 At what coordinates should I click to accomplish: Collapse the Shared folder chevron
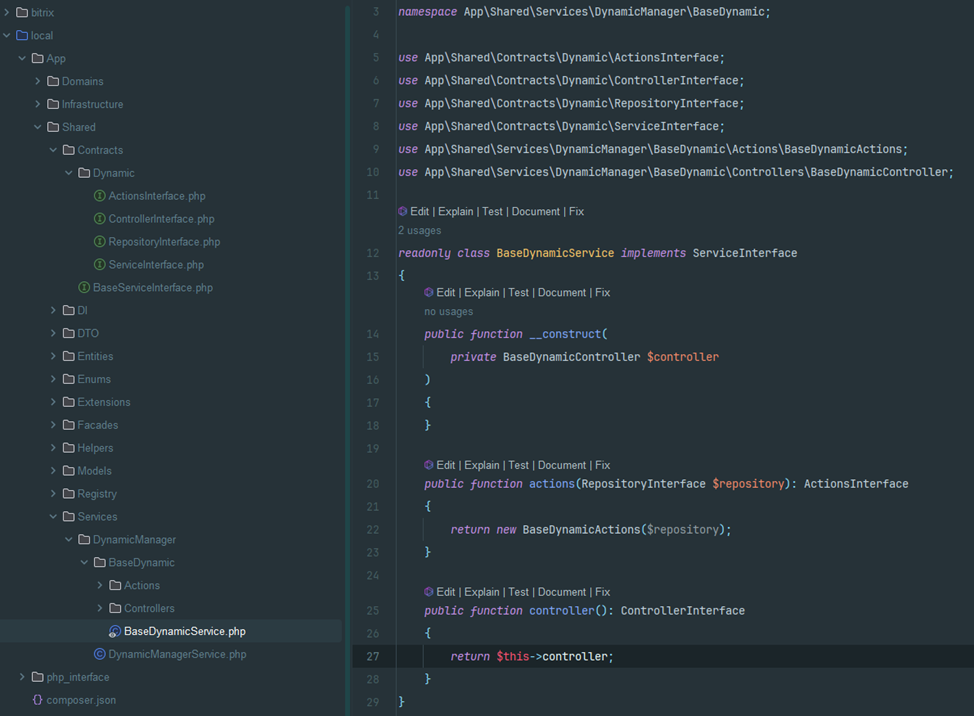tap(38, 127)
